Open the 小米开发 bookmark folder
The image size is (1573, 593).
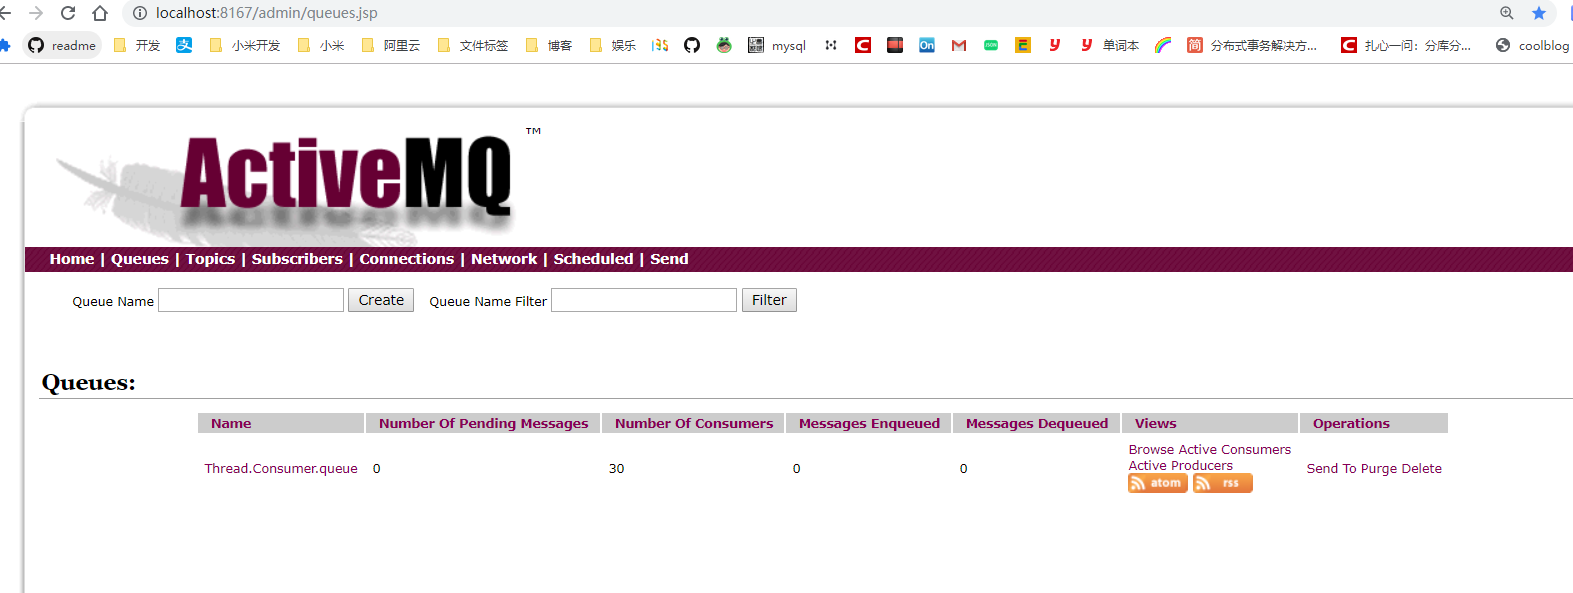(245, 45)
